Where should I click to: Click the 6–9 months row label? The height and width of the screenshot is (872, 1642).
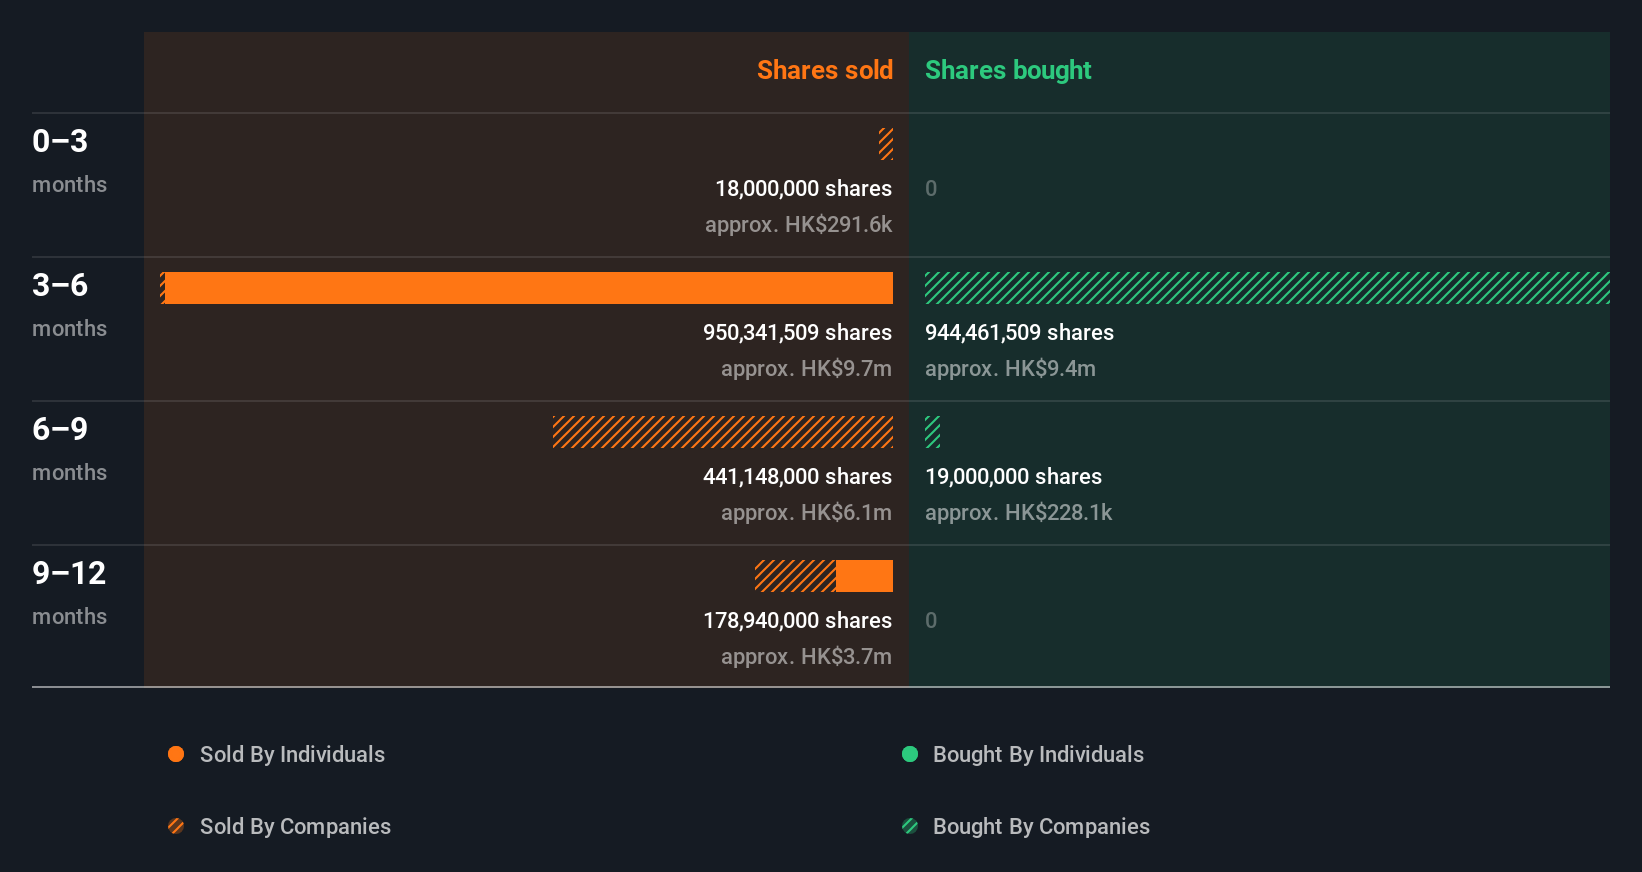[x=69, y=449]
